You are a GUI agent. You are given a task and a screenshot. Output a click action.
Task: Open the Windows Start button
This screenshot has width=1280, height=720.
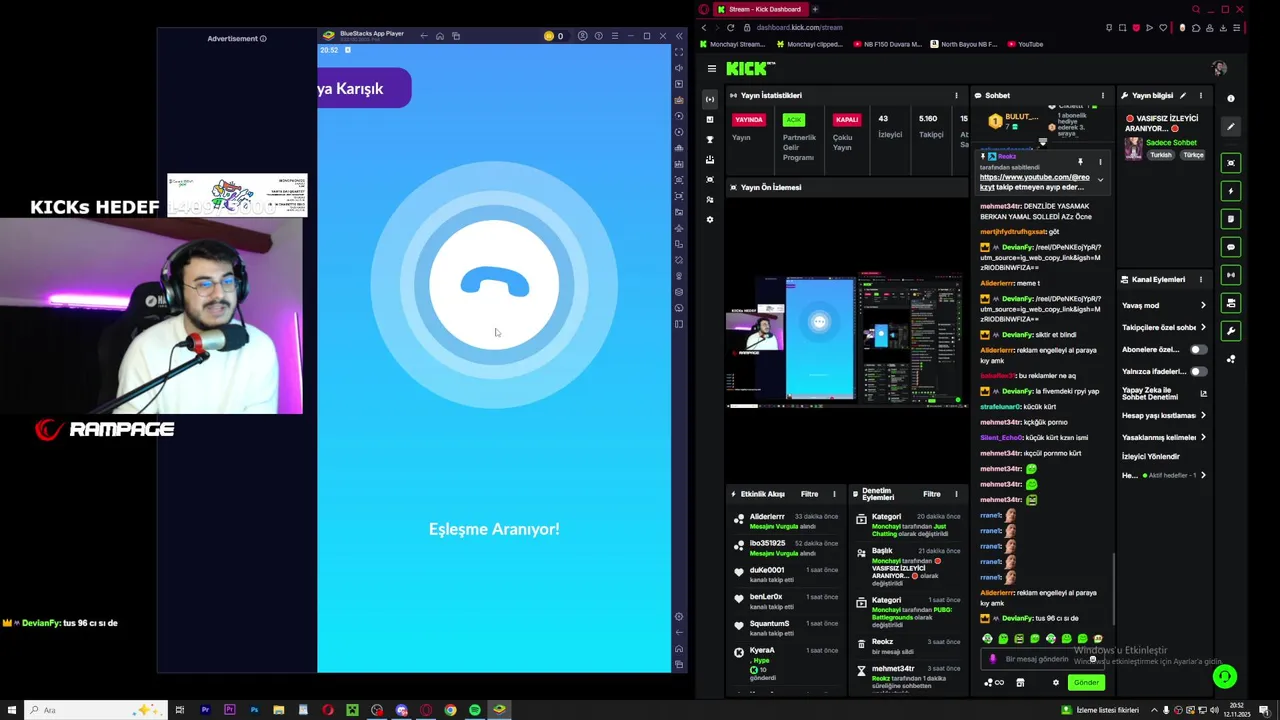[11, 710]
